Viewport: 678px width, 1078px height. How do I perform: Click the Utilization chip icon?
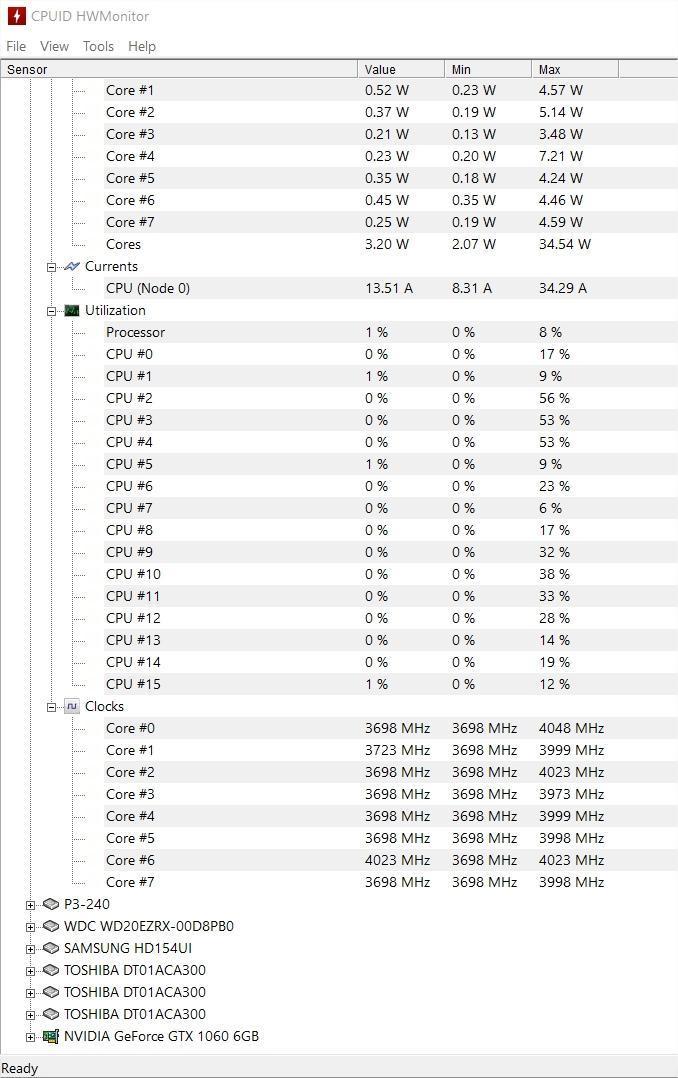(72, 310)
